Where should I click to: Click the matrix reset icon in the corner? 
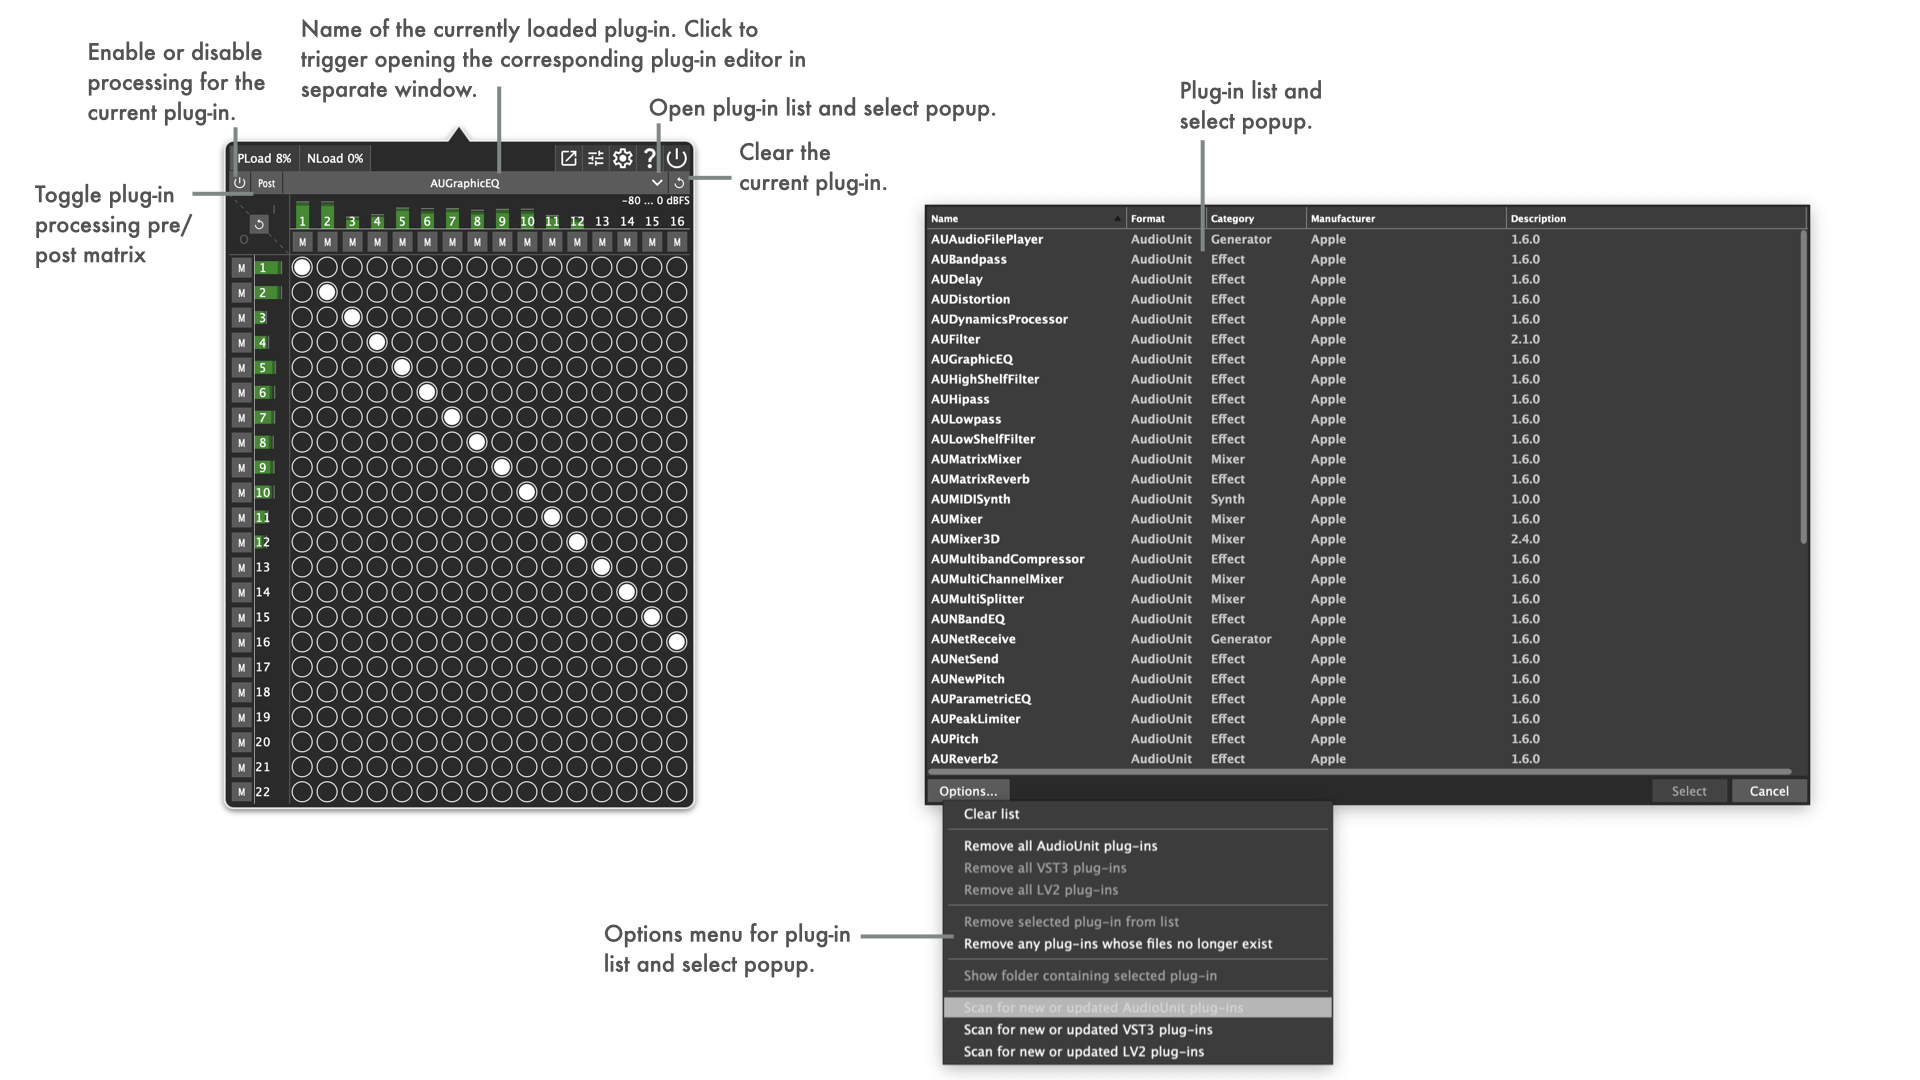(259, 224)
